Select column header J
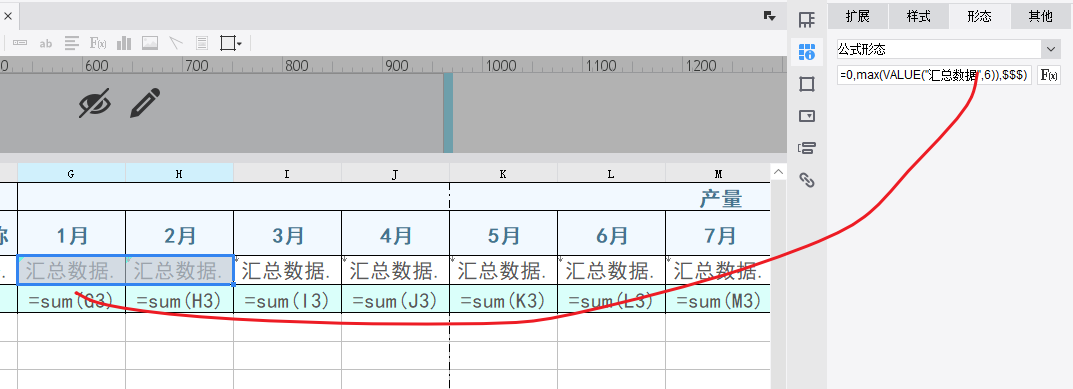Image resolution: width=1073 pixels, height=389 pixels. coord(396,174)
